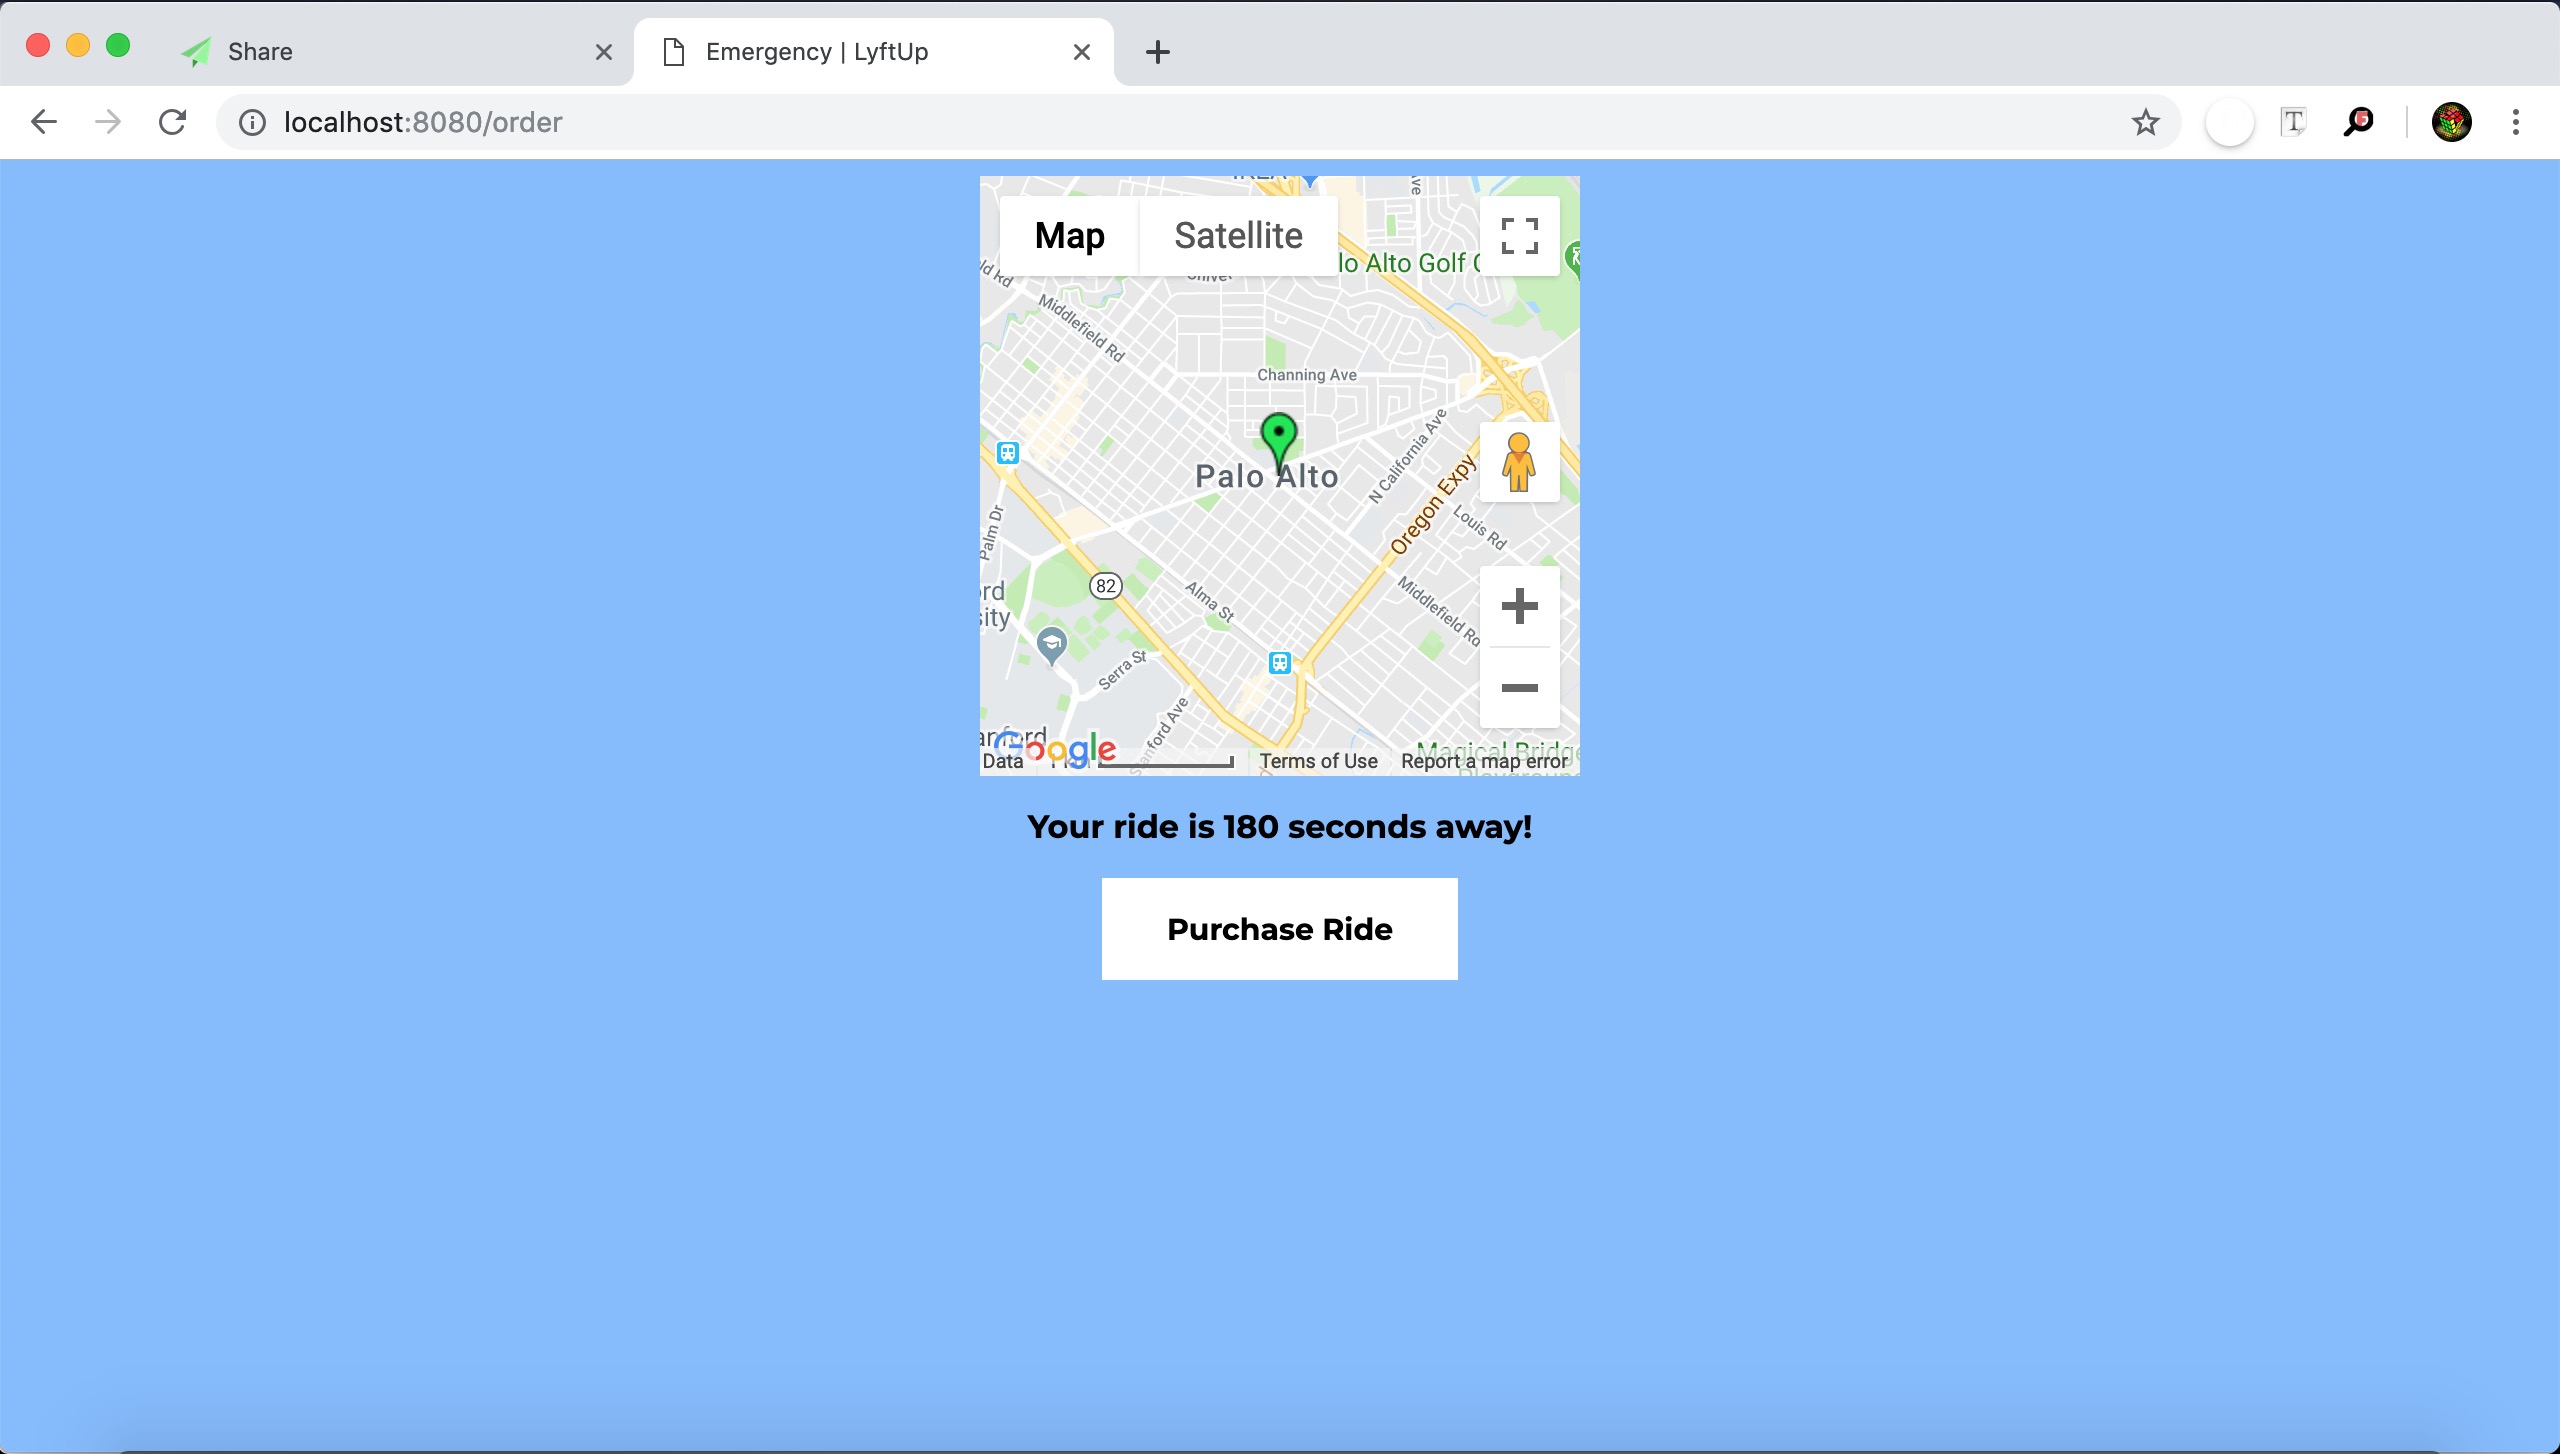Image resolution: width=2560 pixels, height=1454 pixels.
Task: Click the university graduation cap marker
Action: (1051, 644)
